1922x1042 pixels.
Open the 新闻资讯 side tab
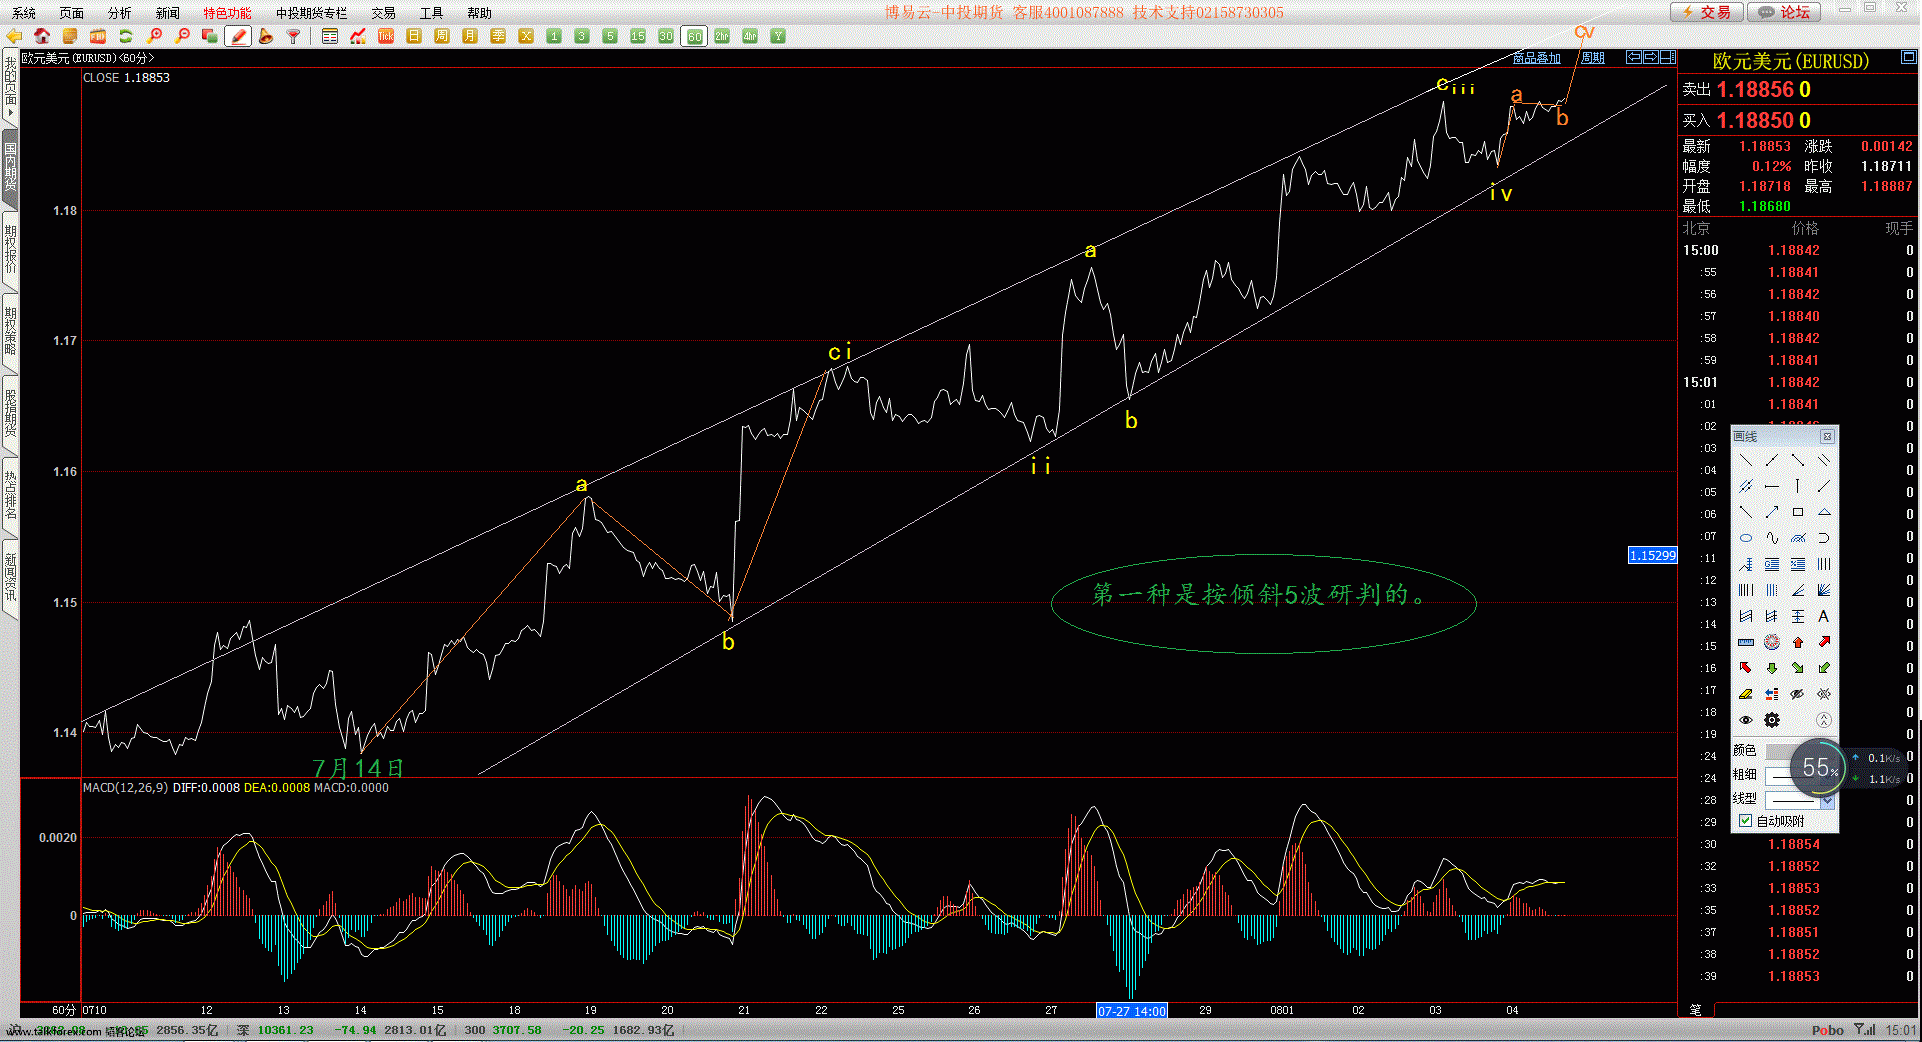[10, 578]
